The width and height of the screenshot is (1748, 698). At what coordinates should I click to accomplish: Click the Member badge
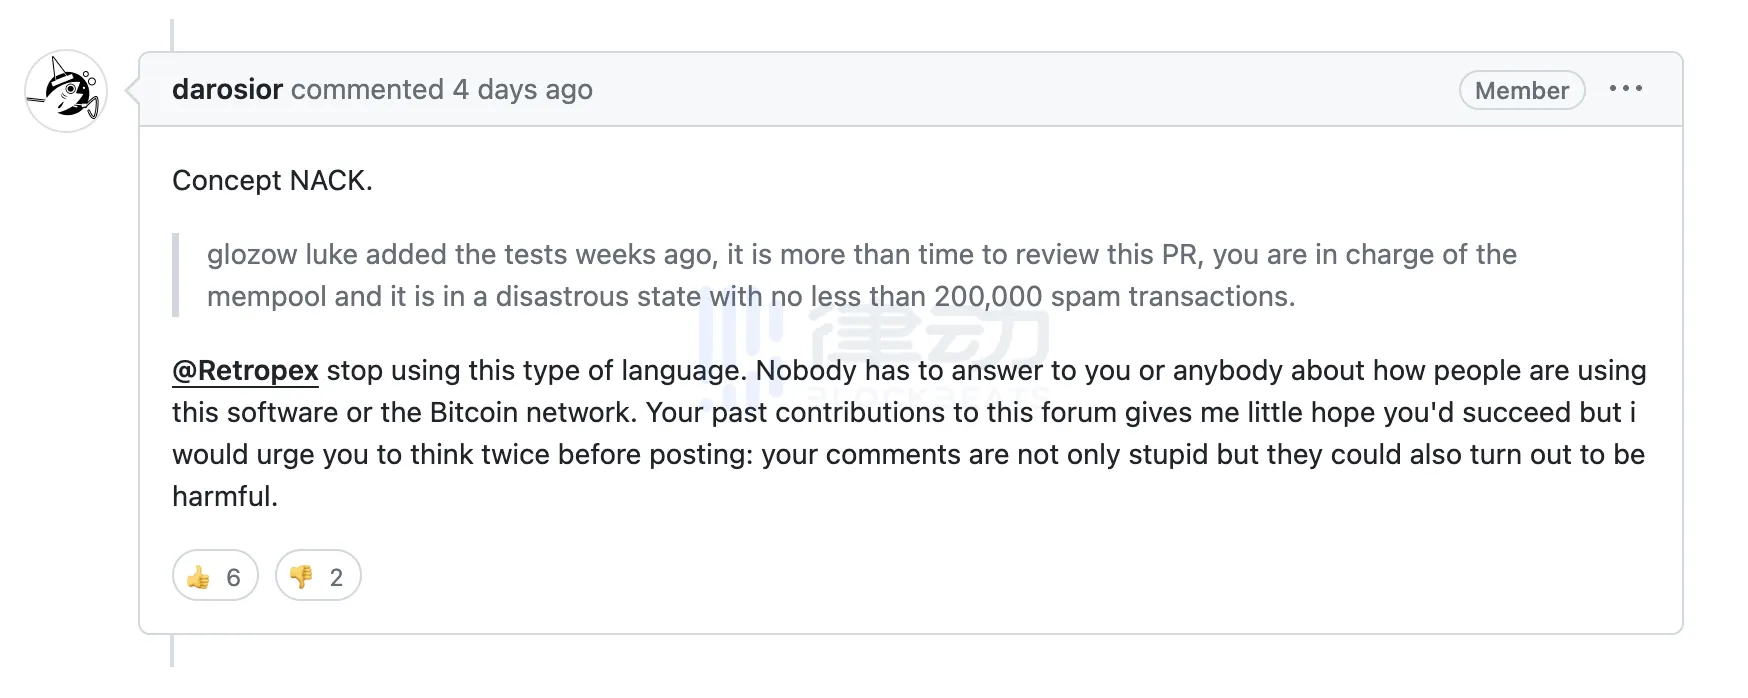pos(1521,91)
